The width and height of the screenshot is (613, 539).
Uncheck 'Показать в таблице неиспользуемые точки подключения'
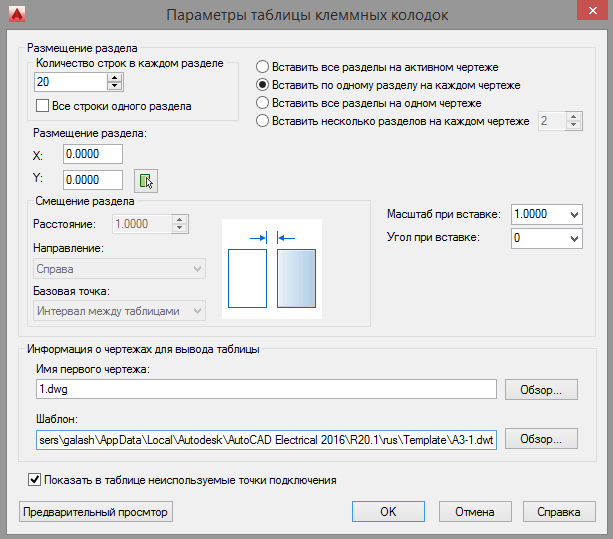point(34,480)
